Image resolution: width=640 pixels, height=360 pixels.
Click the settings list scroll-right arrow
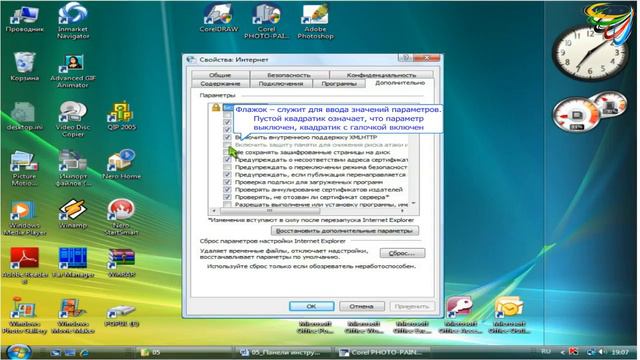tap(402, 211)
